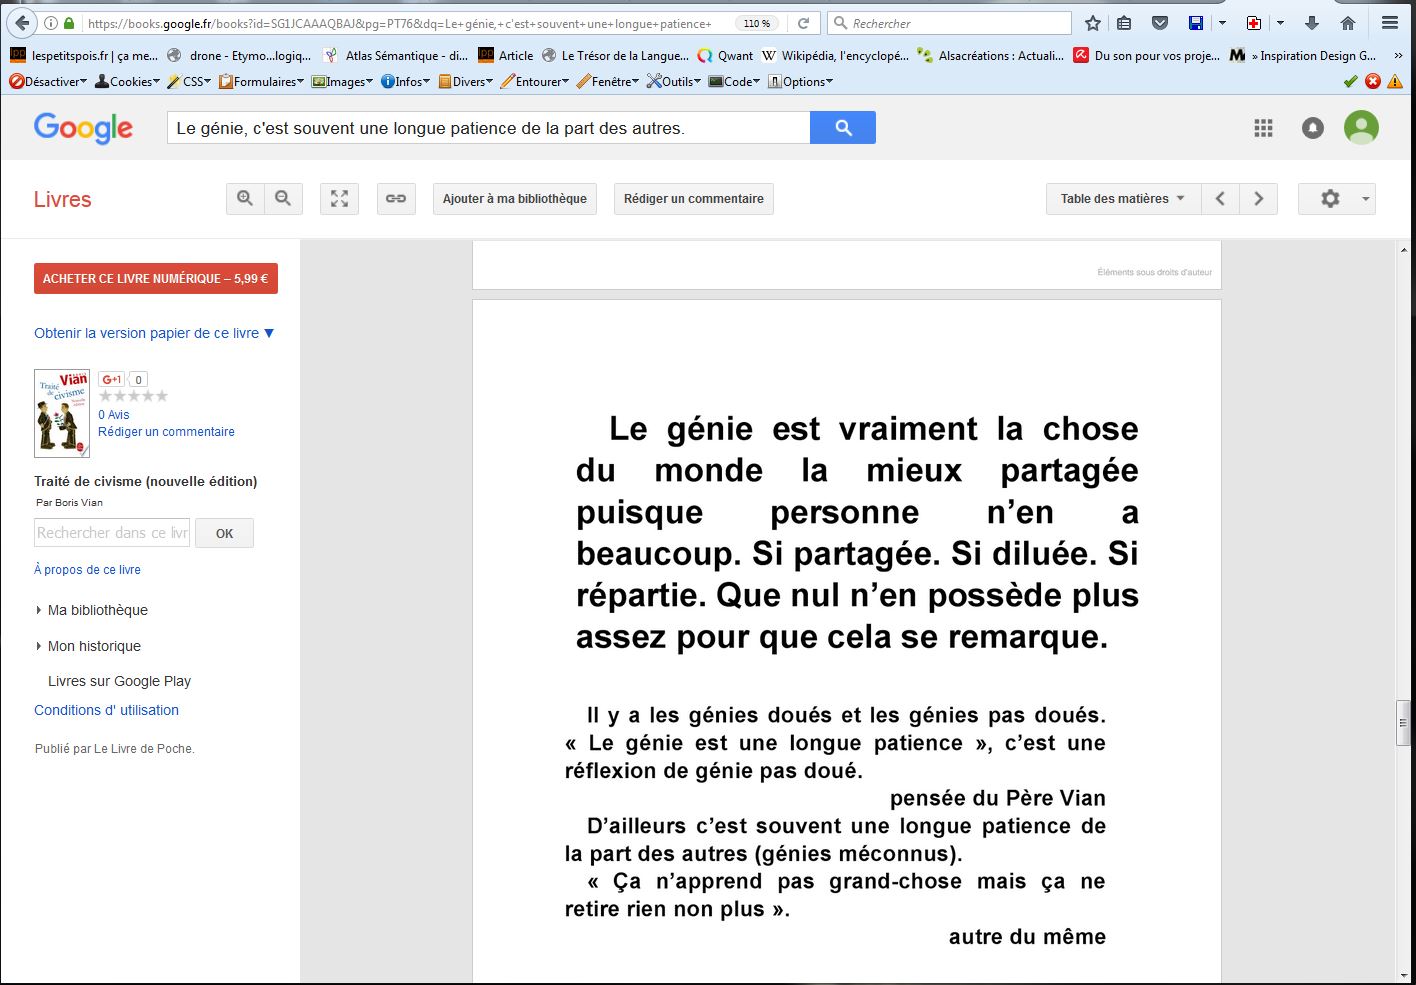This screenshot has width=1416, height=985.
Task: Open the Images menu in developer toolbar
Action: click(x=344, y=82)
